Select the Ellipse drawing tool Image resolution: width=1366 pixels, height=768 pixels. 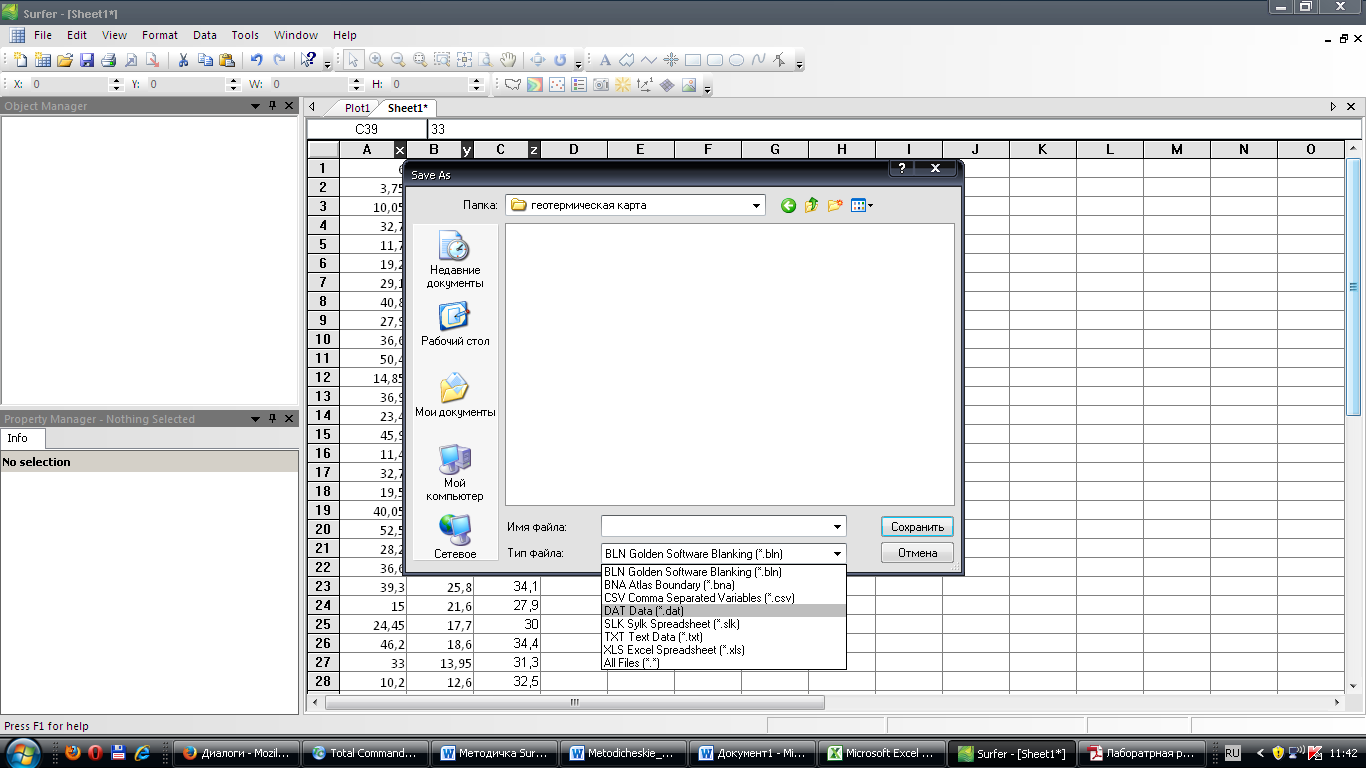(736, 60)
